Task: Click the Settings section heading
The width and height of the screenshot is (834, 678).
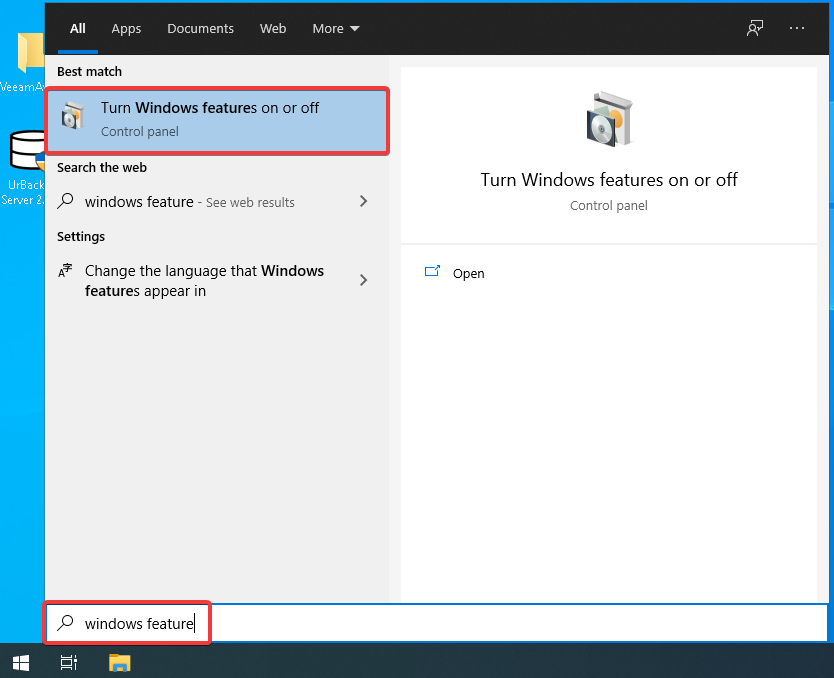Action: [x=81, y=237]
